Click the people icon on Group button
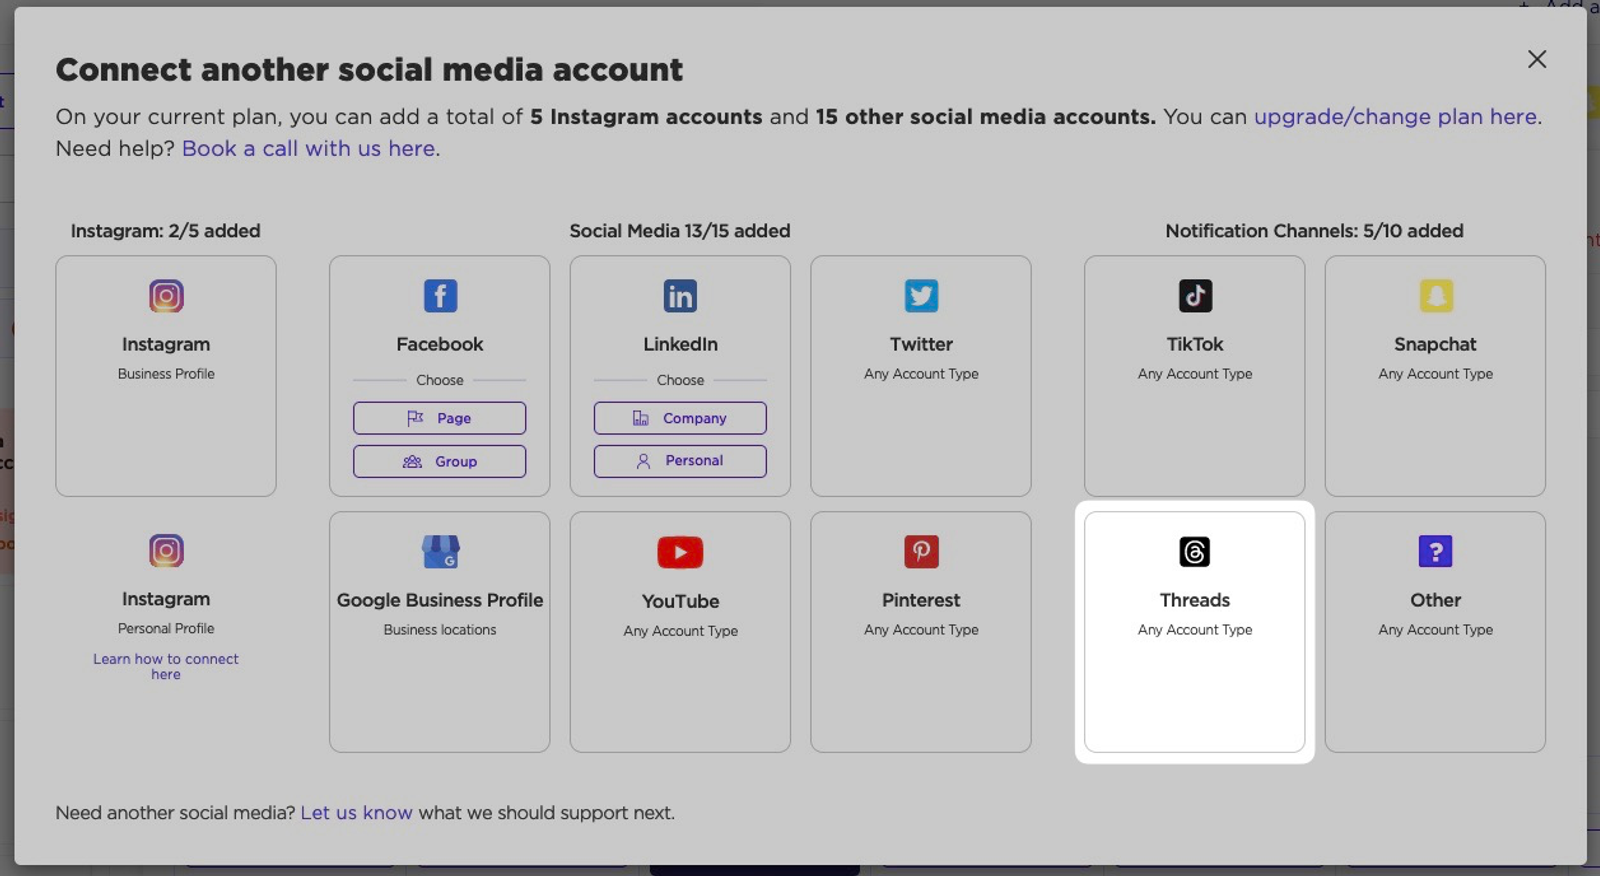The height and width of the screenshot is (876, 1600). pos(412,461)
